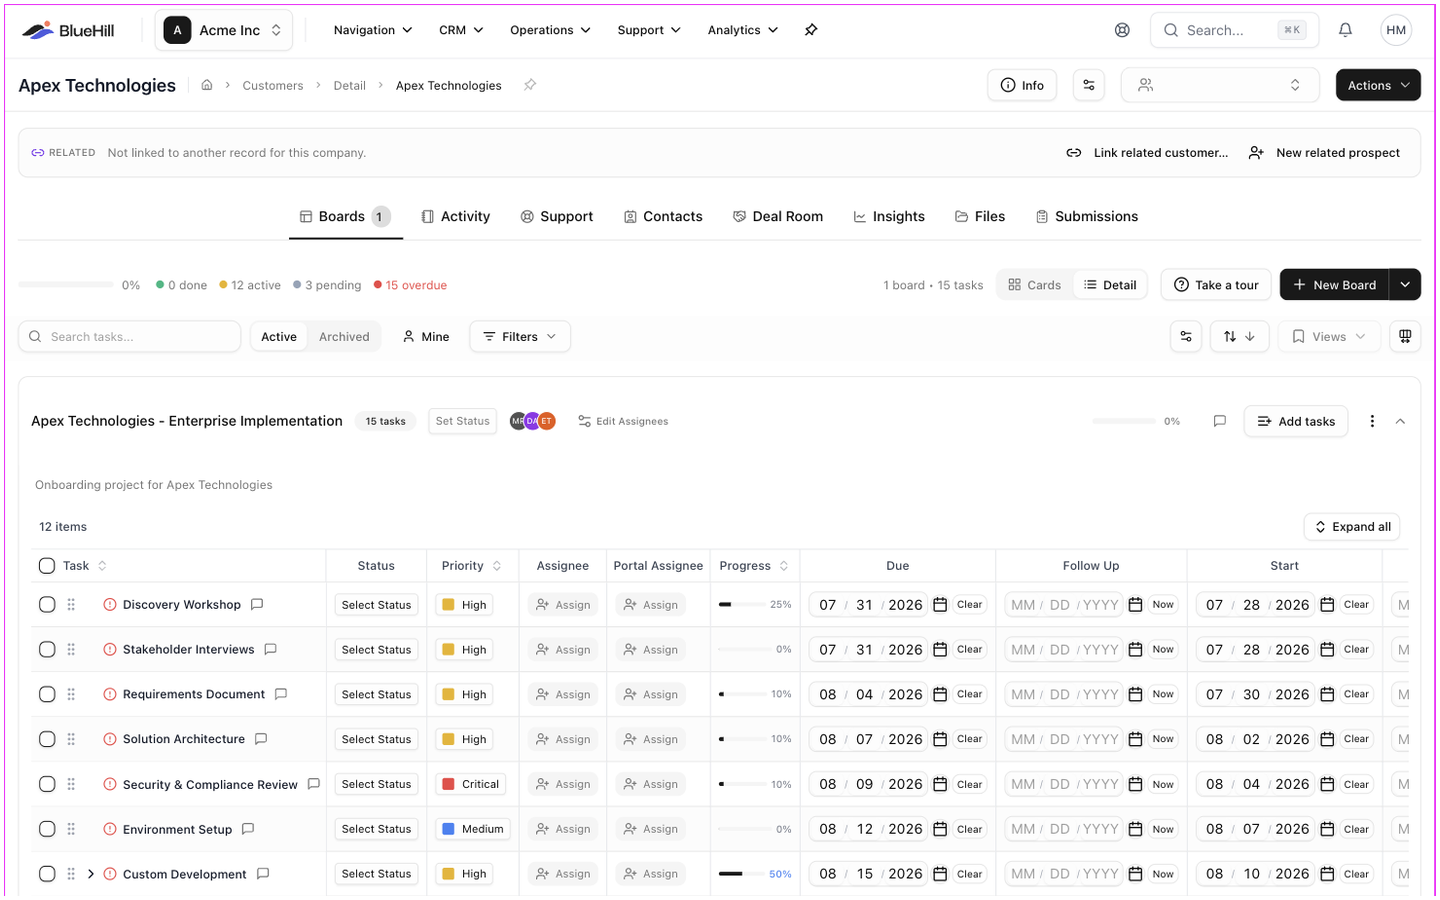Open the Actions dropdown

pos(1378,85)
